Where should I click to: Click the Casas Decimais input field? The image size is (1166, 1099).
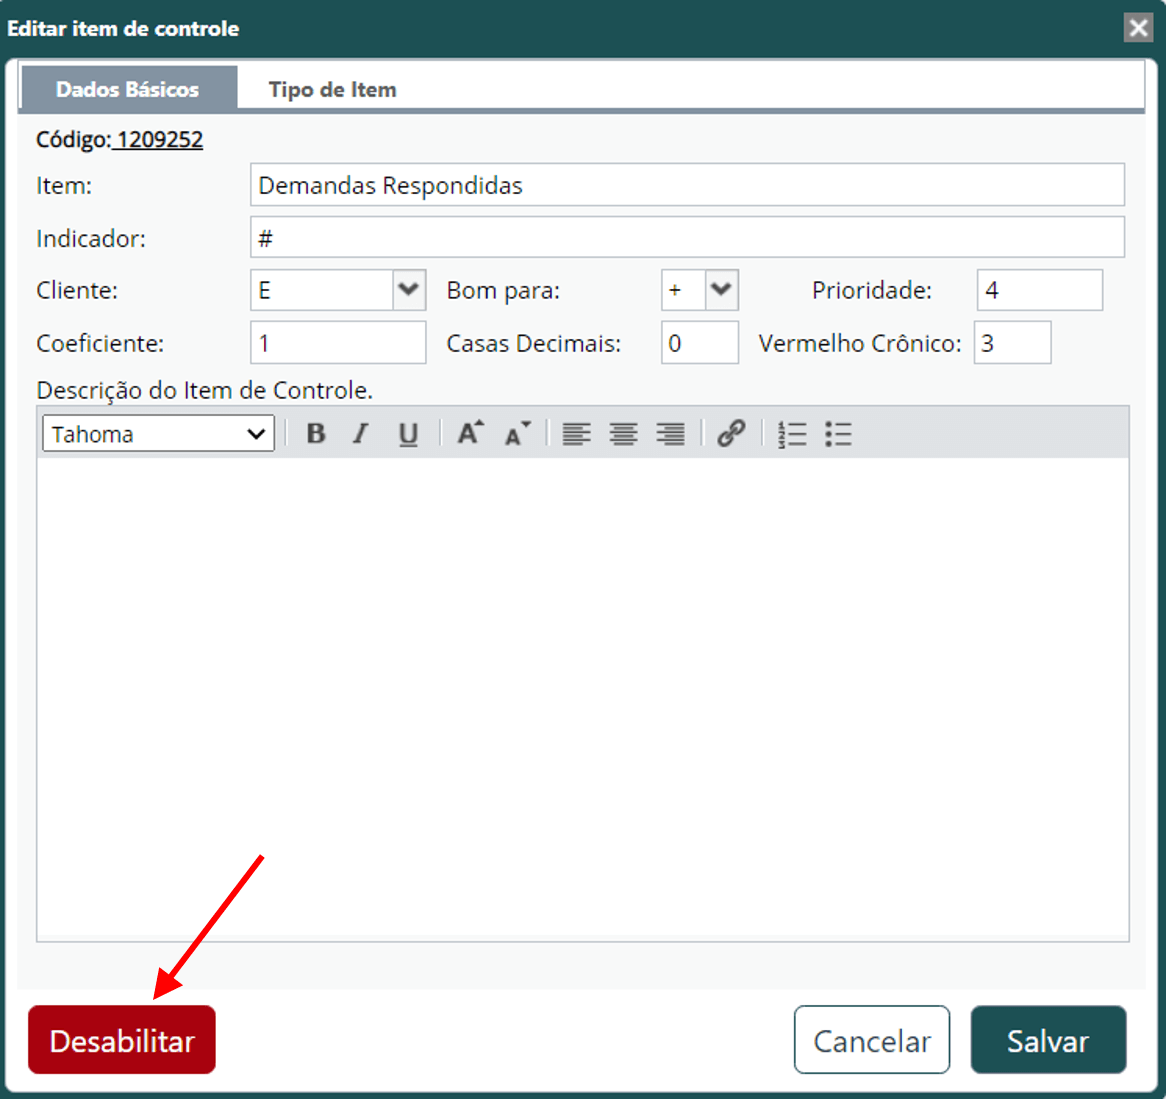(700, 343)
